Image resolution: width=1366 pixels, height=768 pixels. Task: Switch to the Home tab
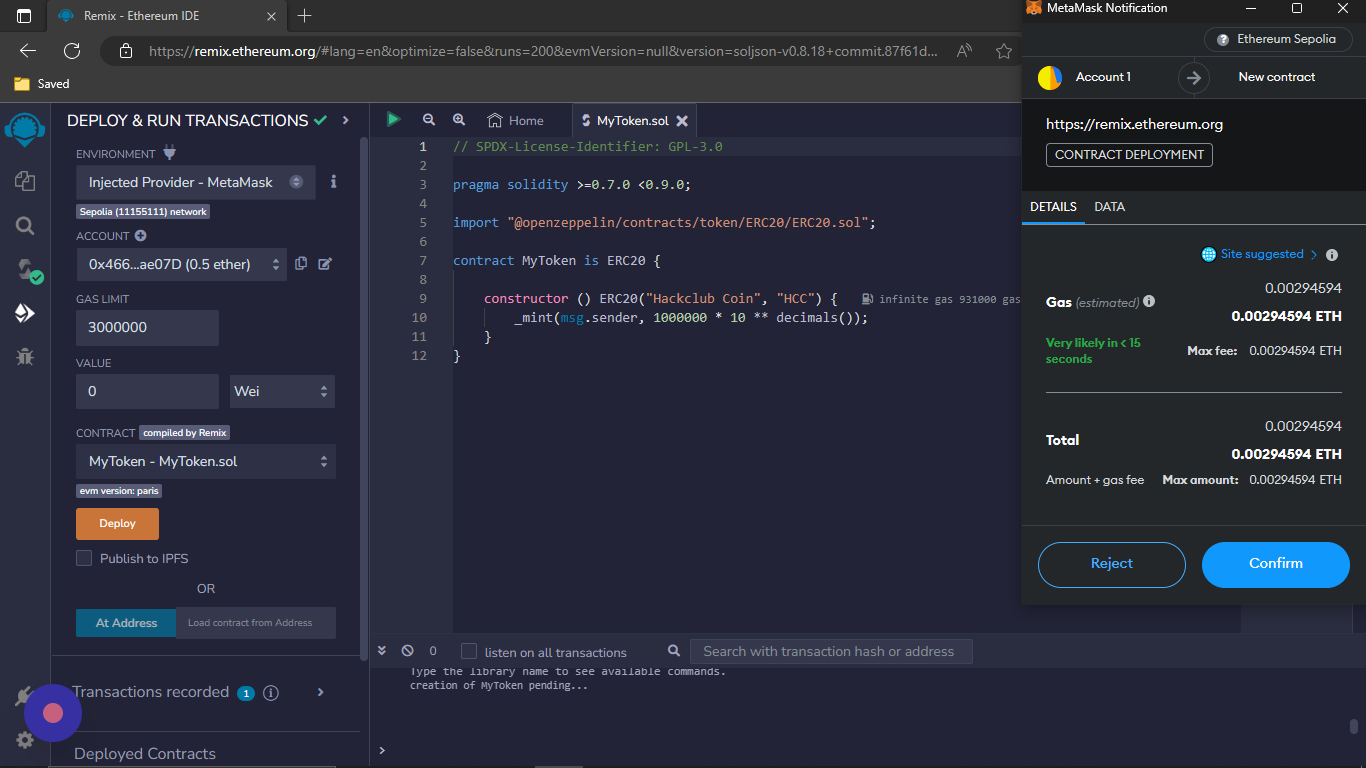pos(516,120)
